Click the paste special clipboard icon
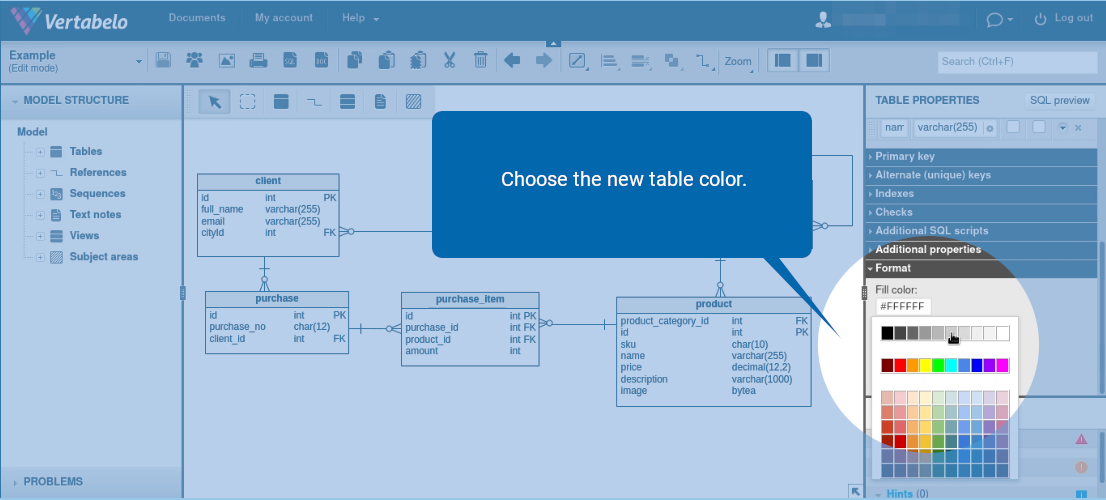The width and height of the screenshot is (1106, 500). point(418,61)
